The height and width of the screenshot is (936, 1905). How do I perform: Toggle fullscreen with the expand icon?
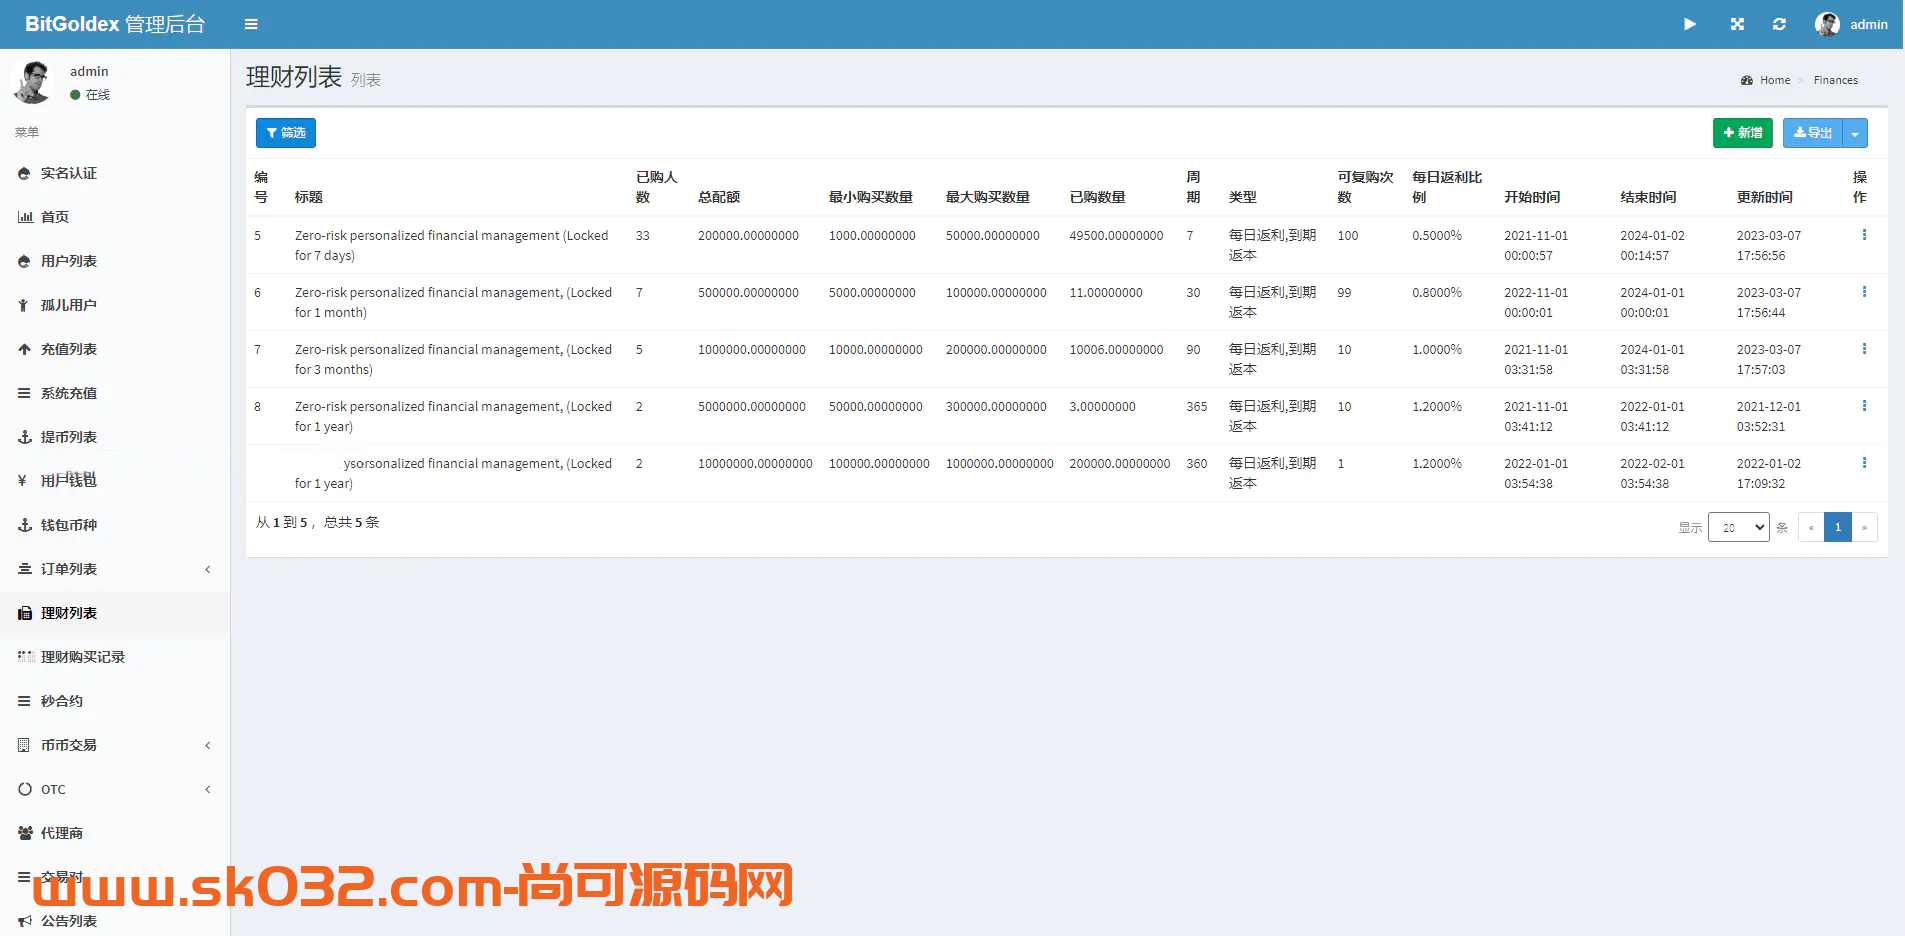[x=1737, y=24]
